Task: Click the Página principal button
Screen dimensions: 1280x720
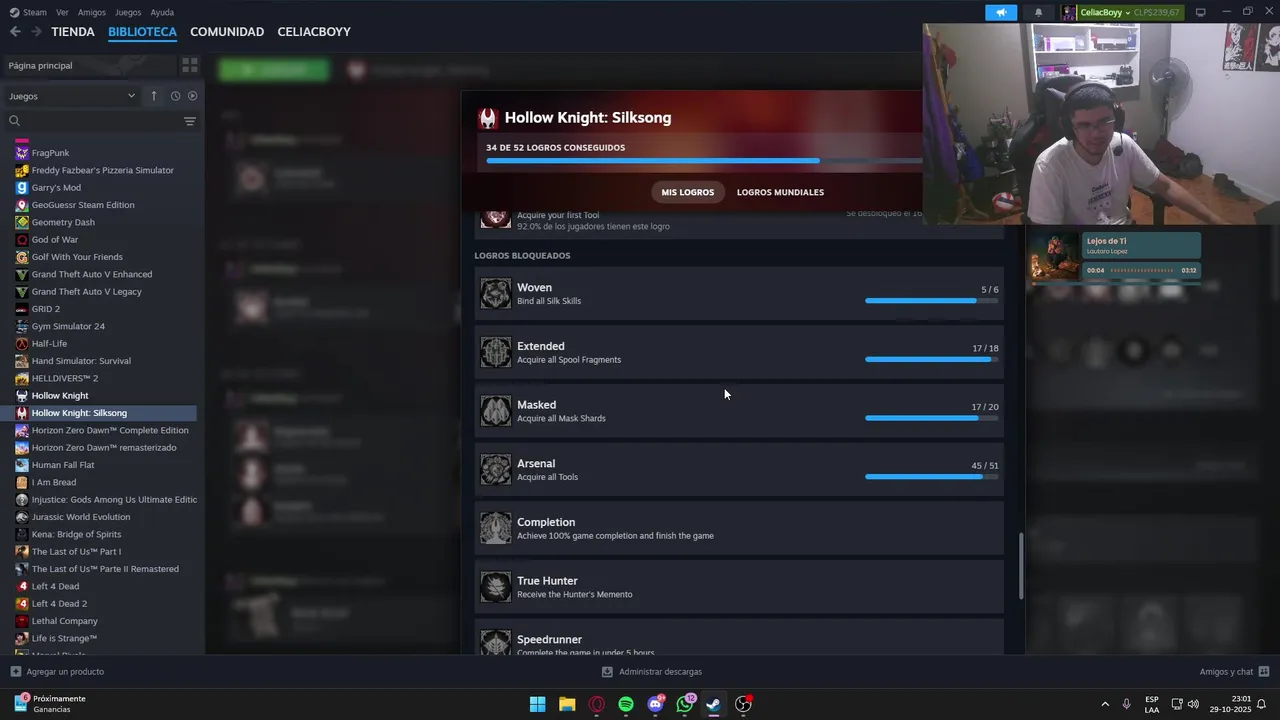Action: point(88,65)
